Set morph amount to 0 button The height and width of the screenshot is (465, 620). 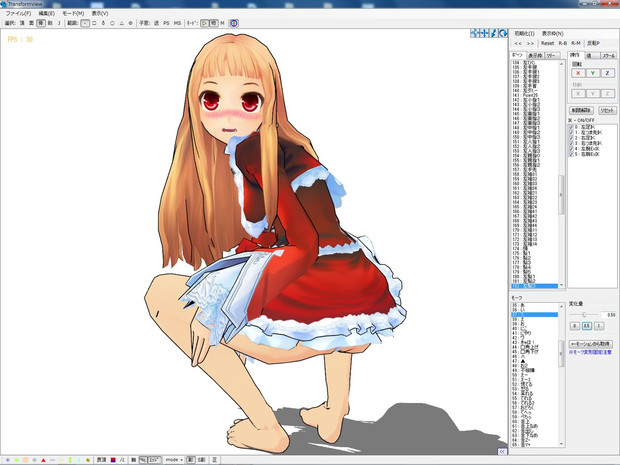pos(575,326)
